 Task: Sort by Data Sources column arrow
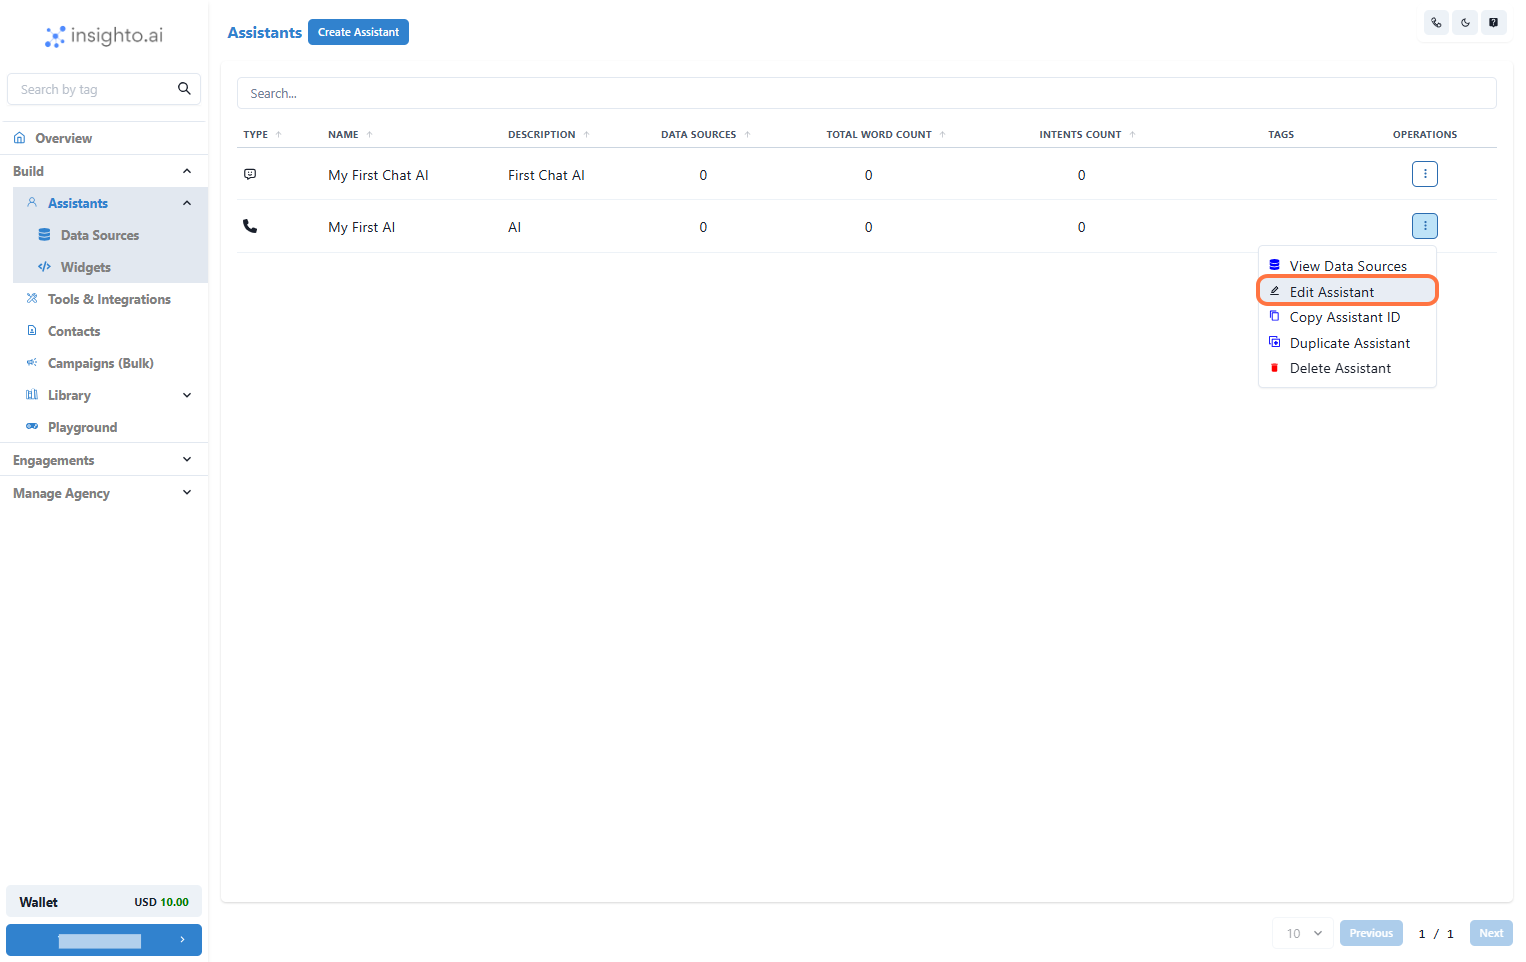pos(747,135)
